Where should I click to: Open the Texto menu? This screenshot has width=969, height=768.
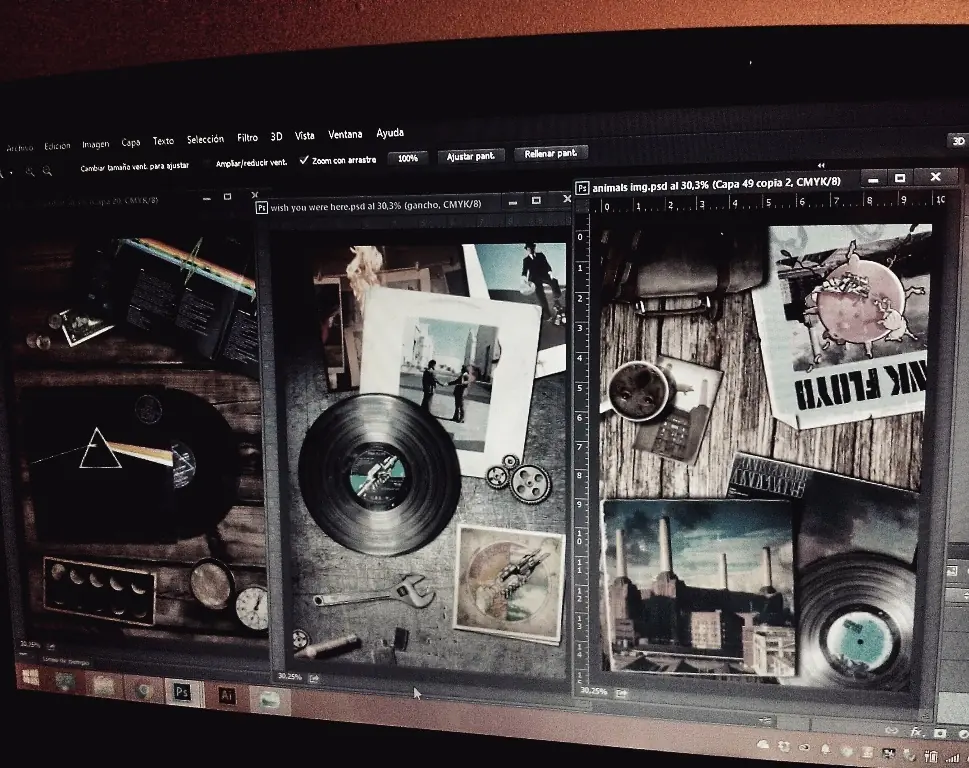coord(163,141)
